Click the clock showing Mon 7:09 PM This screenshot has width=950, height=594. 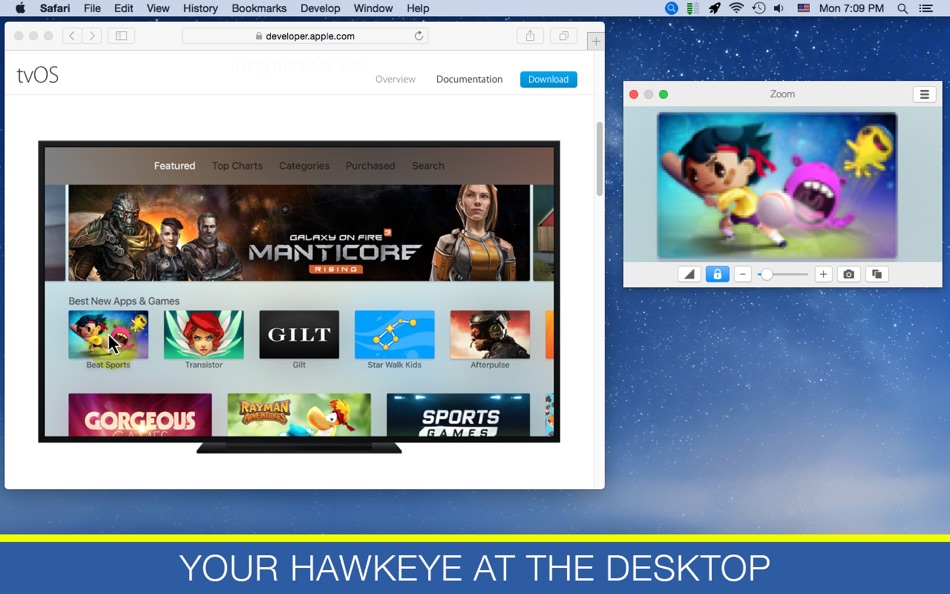point(851,8)
